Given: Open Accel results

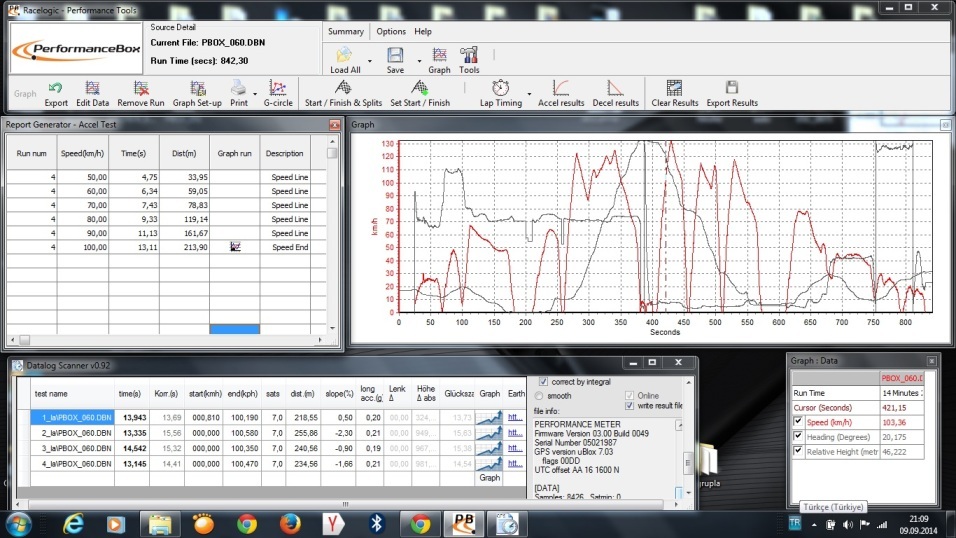Looking at the screenshot, I should (x=561, y=89).
